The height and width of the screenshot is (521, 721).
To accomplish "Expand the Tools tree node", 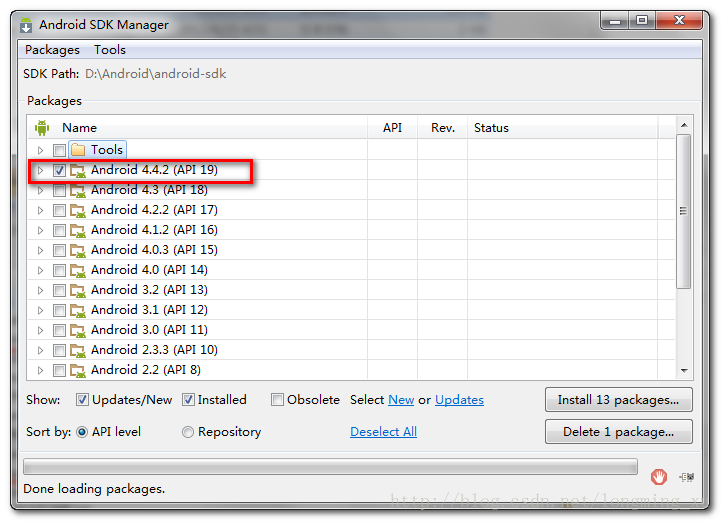I will [x=40, y=150].
